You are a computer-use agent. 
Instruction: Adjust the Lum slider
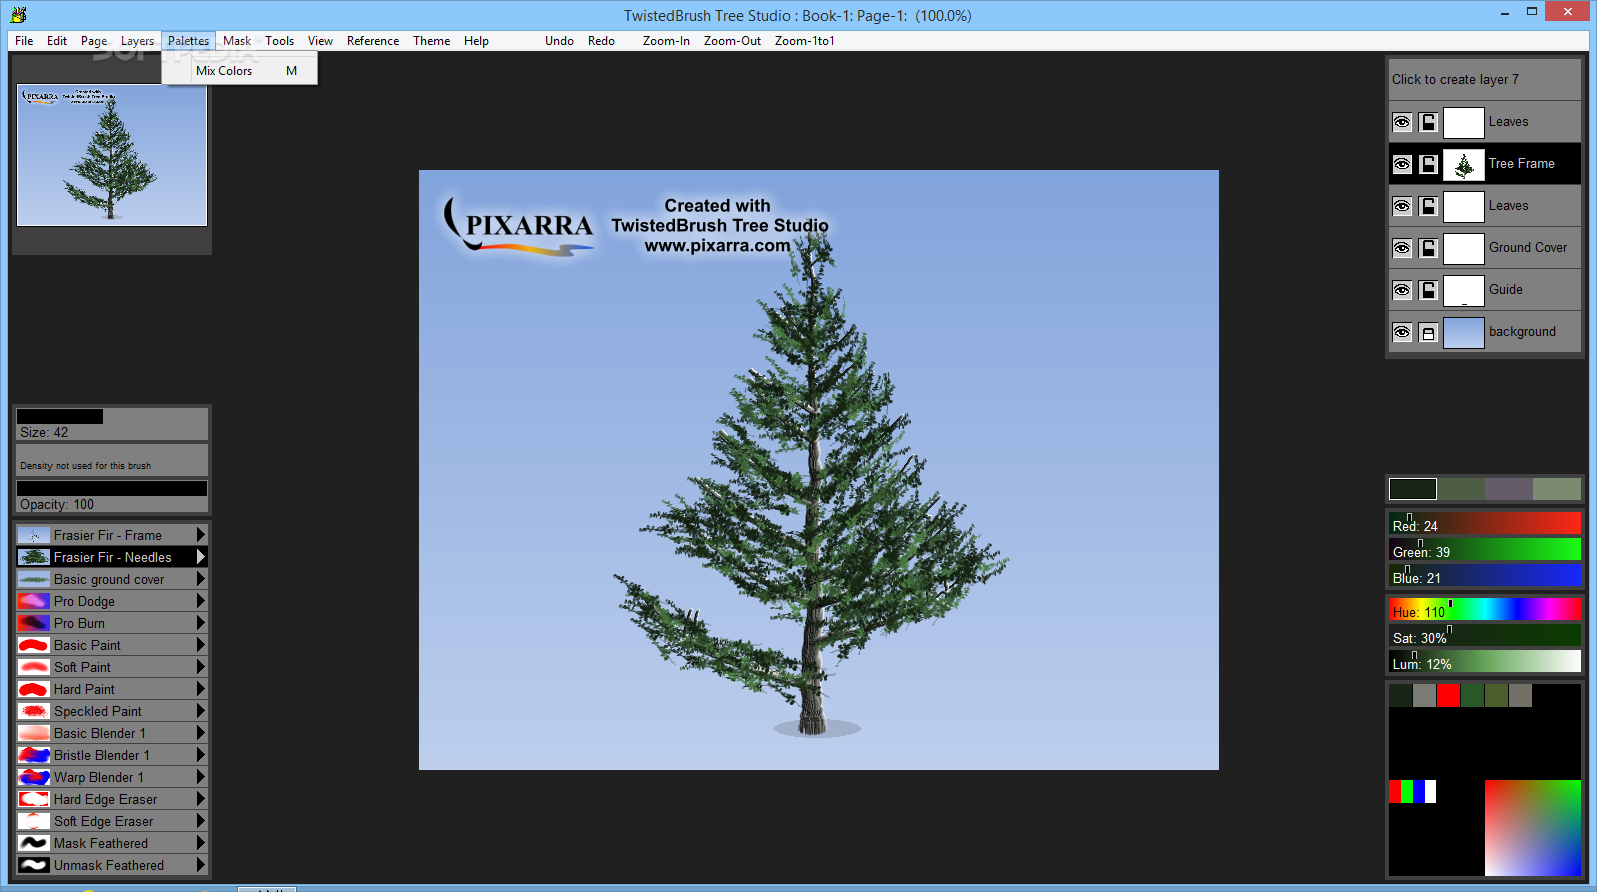pyautogui.click(x=1485, y=661)
